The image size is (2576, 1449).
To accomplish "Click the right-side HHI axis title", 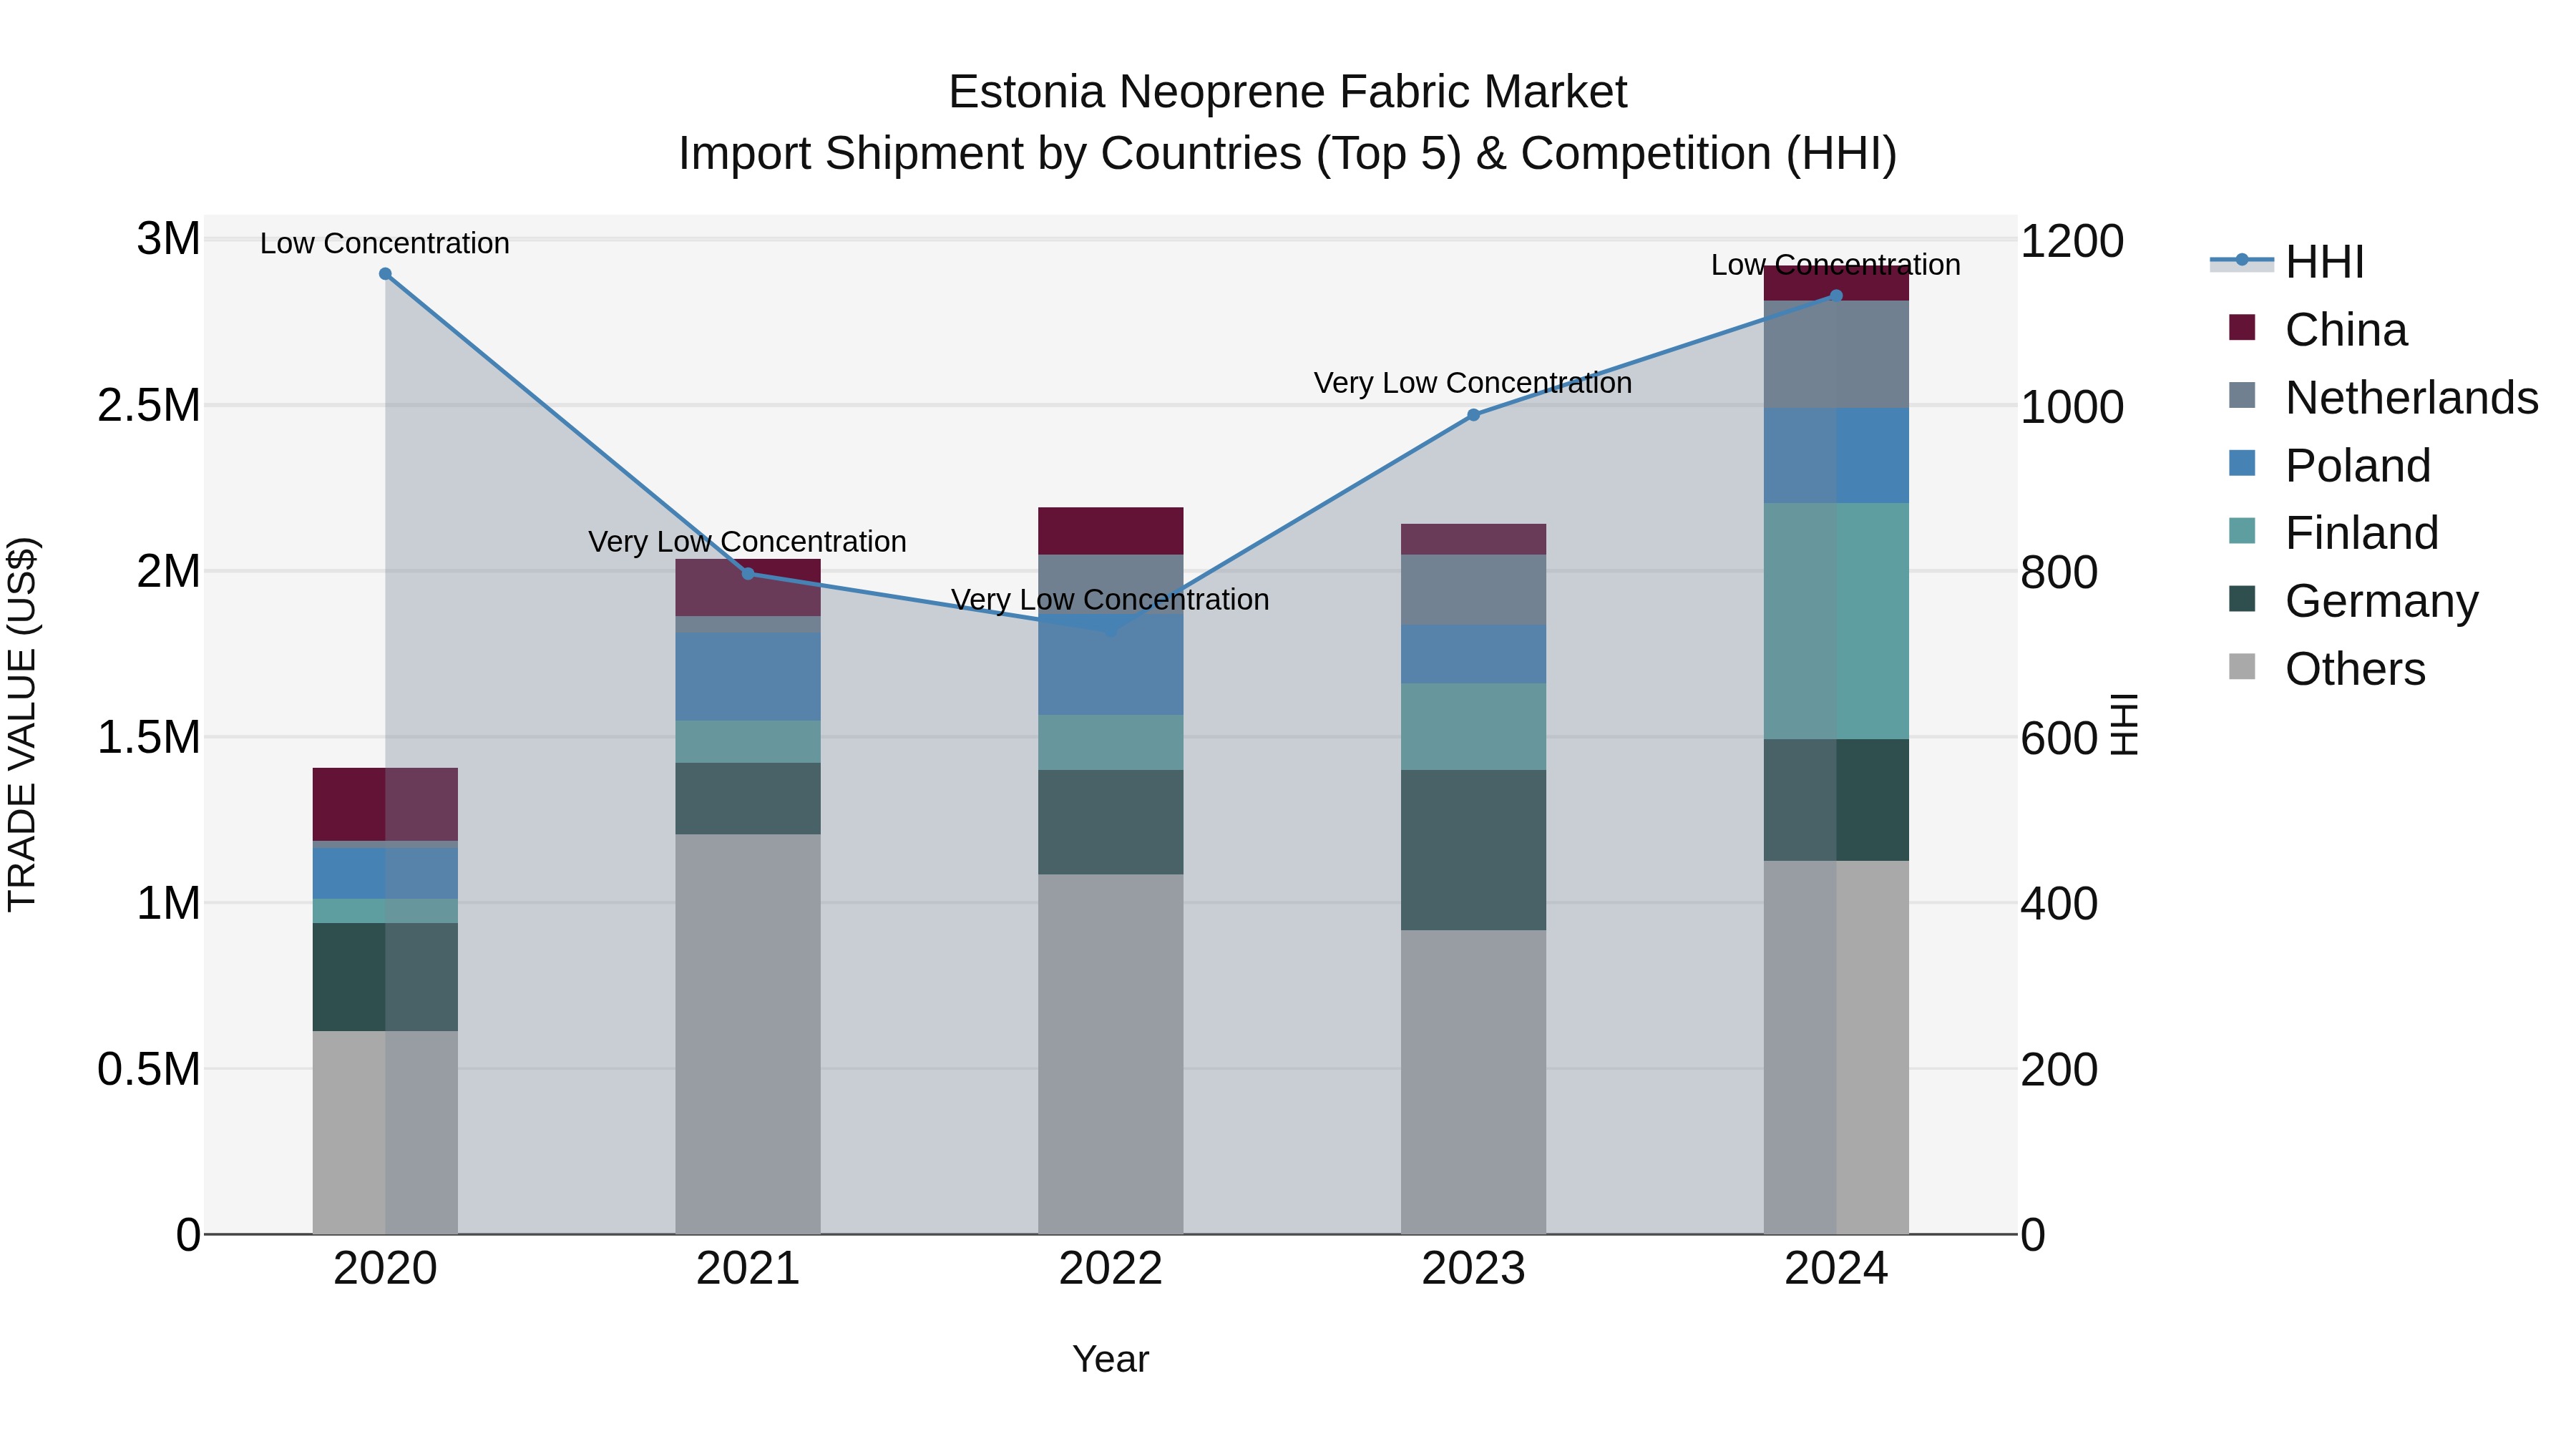I will [2124, 725].
